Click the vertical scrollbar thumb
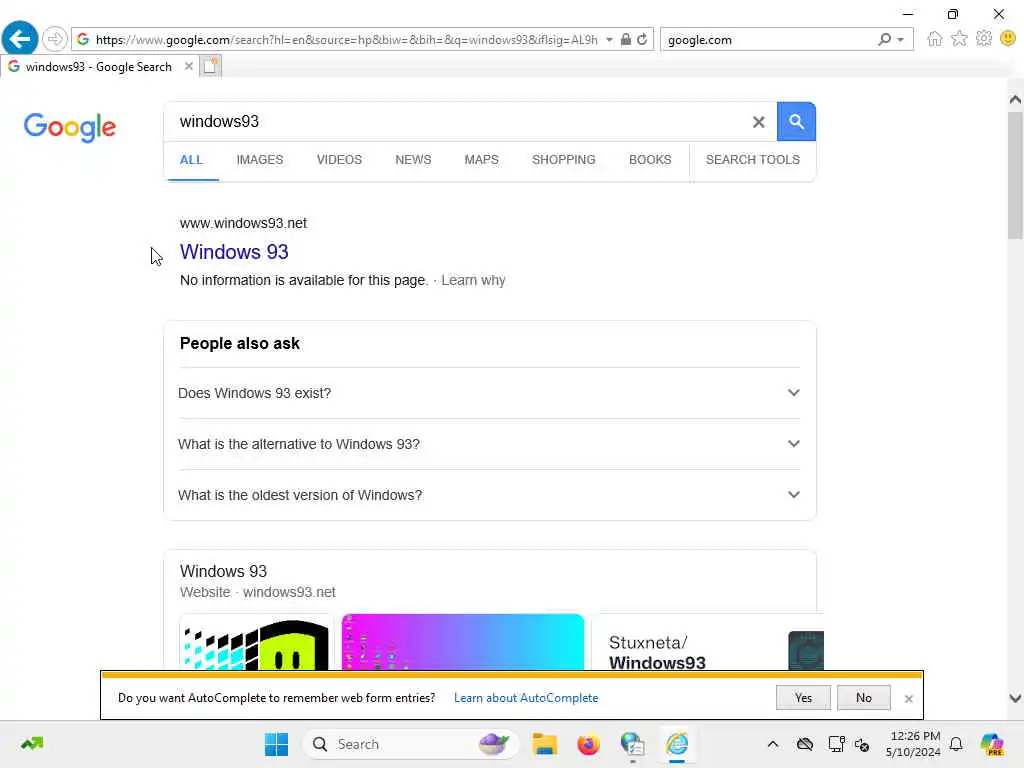 (1015, 175)
